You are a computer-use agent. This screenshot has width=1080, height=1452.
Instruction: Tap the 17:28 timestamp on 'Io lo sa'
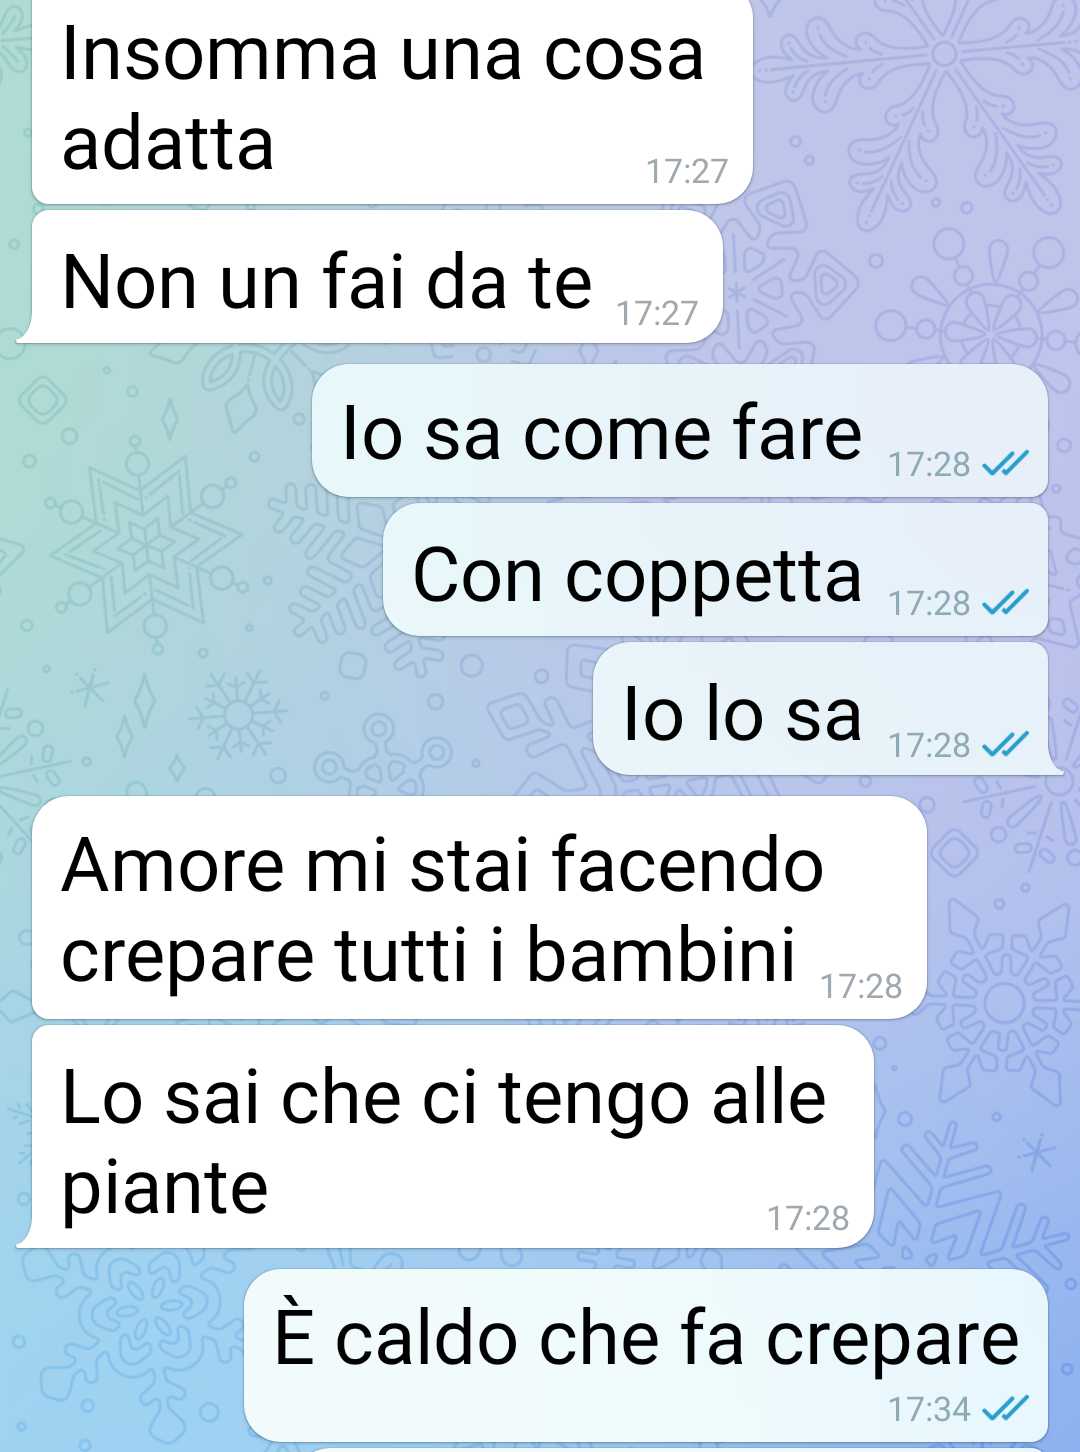tap(930, 745)
